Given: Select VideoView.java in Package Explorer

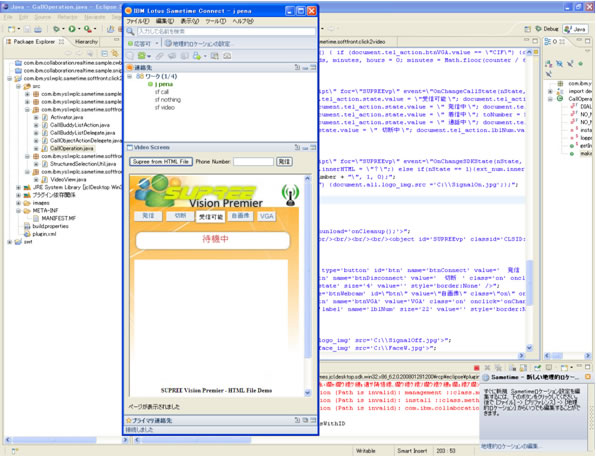Looking at the screenshot, I should coord(68,179).
